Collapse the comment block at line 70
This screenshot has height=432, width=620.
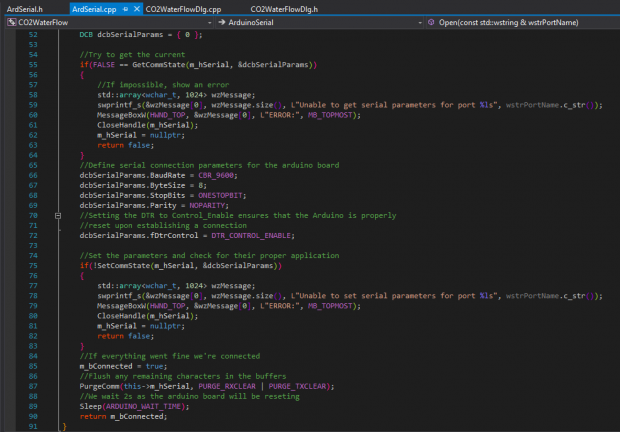tap(58, 215)
